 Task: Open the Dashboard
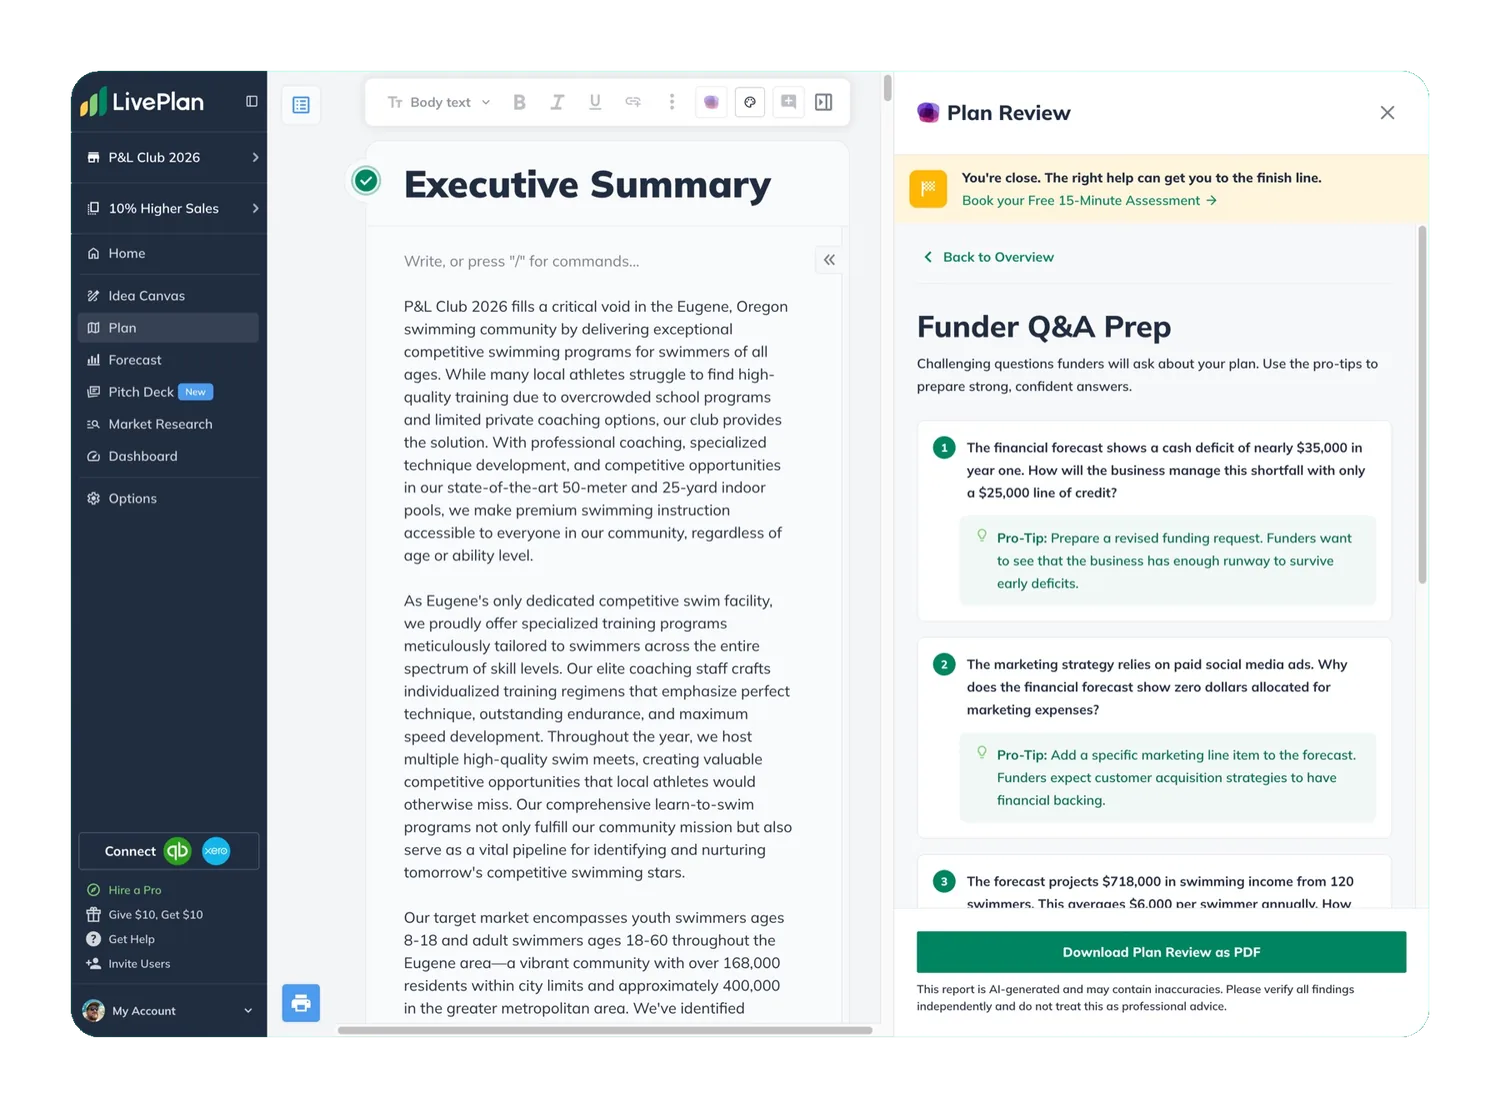pyautogui.click(x=168, y=456)
